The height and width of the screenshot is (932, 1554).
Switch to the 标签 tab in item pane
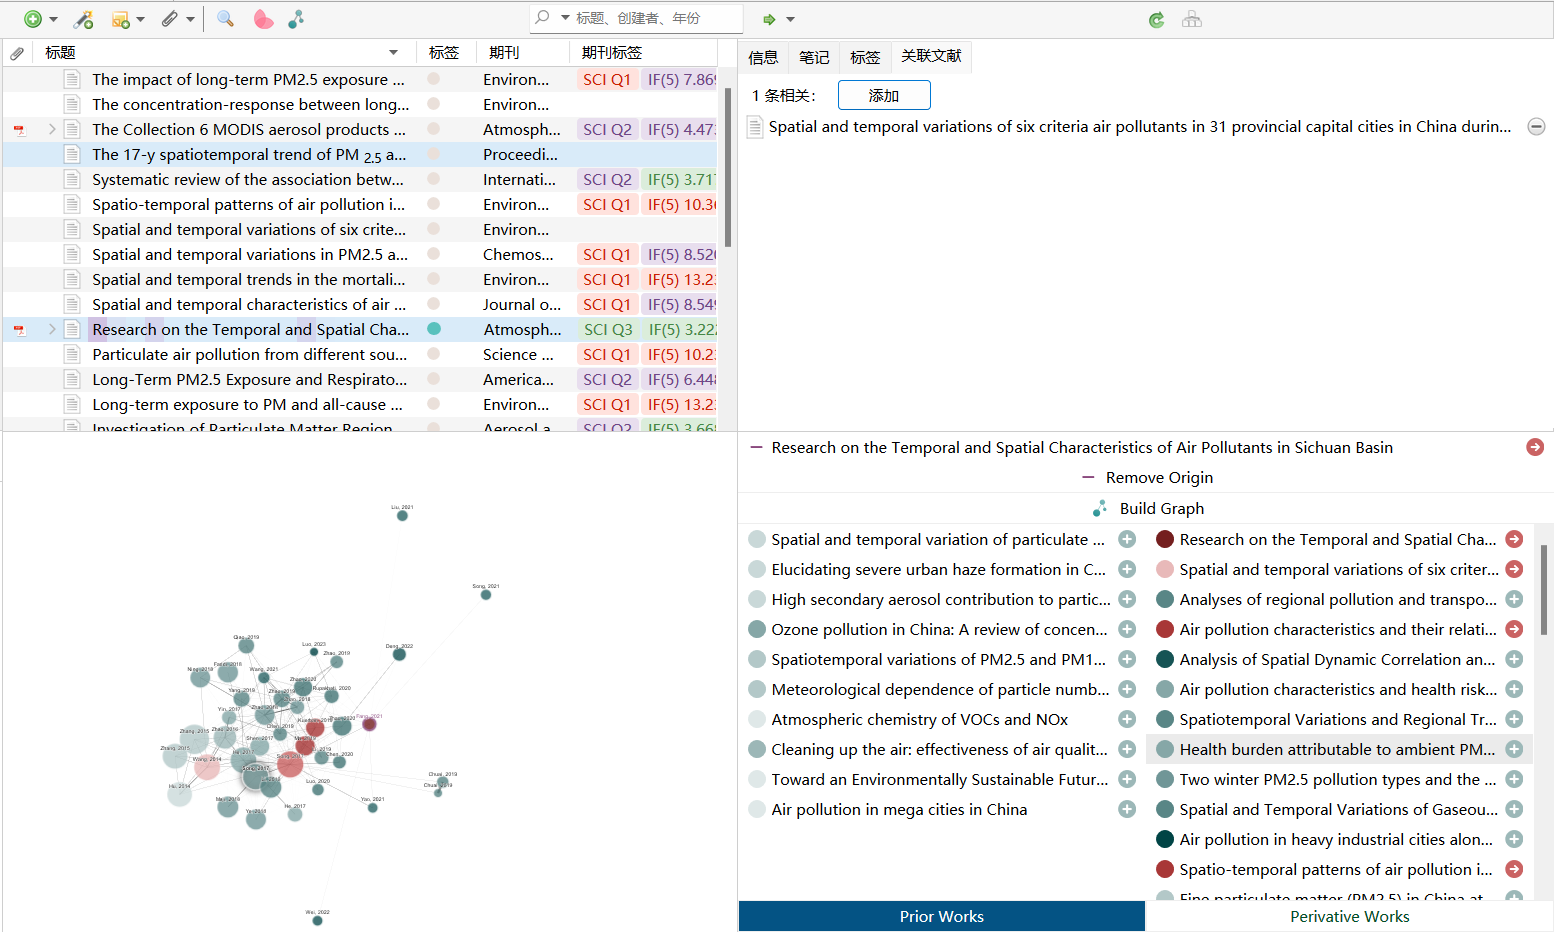point(865,57)
